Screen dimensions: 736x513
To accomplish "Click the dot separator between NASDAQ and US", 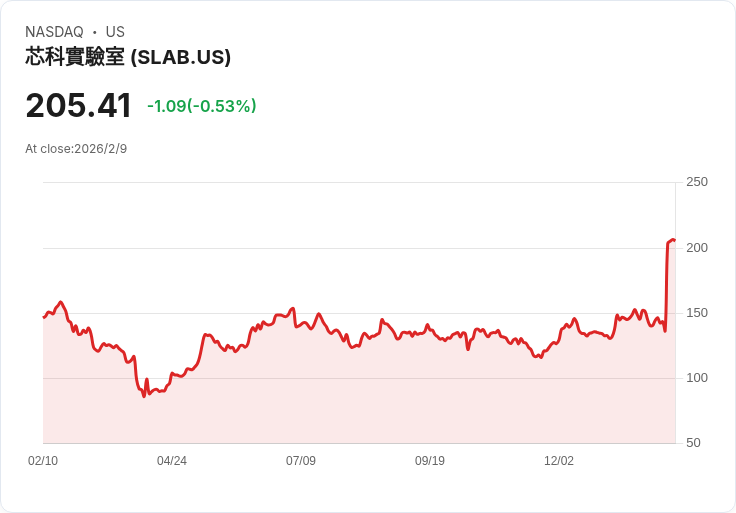I will (x=95, y=32).
